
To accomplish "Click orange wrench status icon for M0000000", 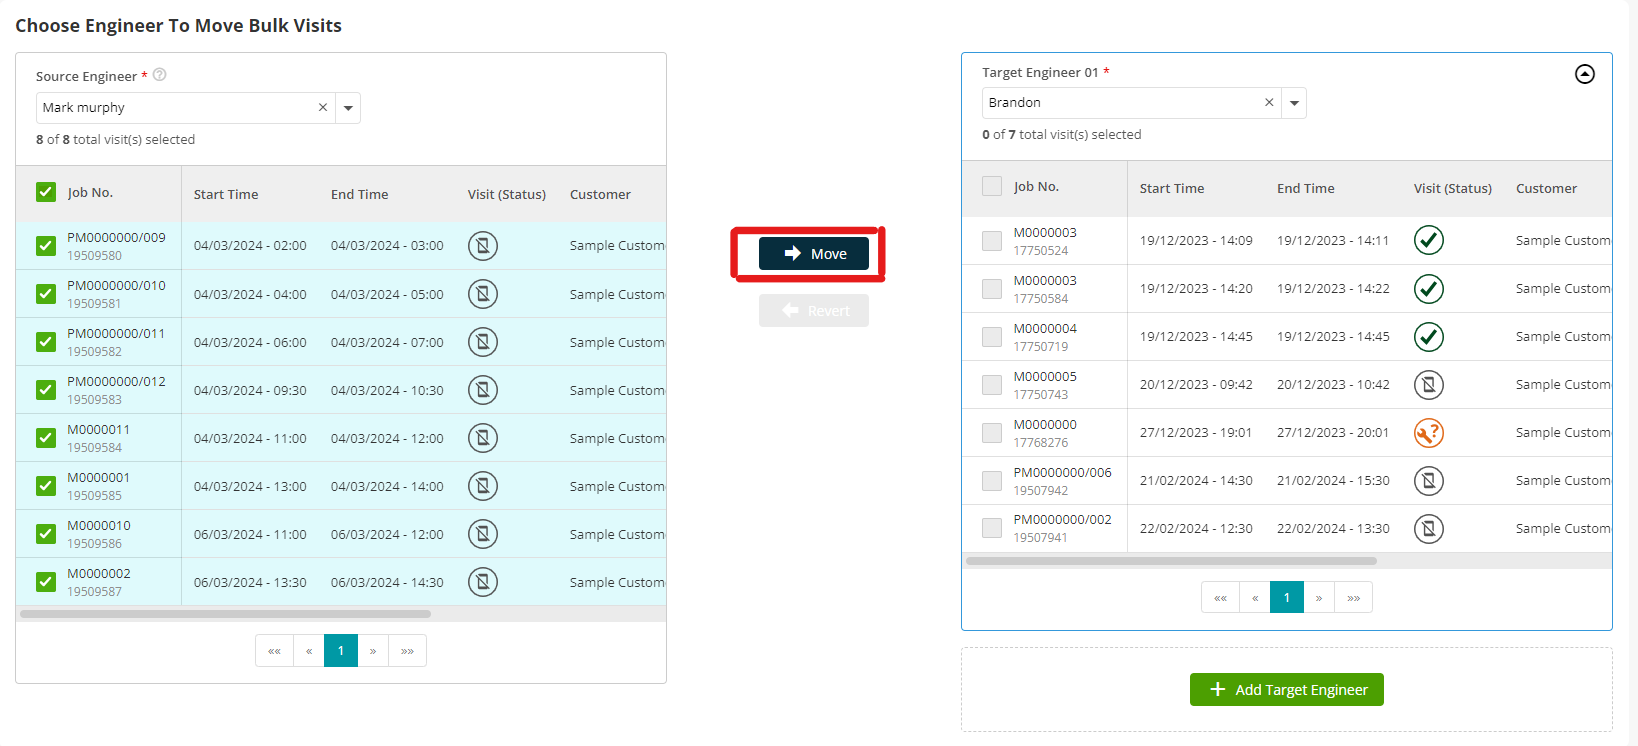I will coord(1429,433).
